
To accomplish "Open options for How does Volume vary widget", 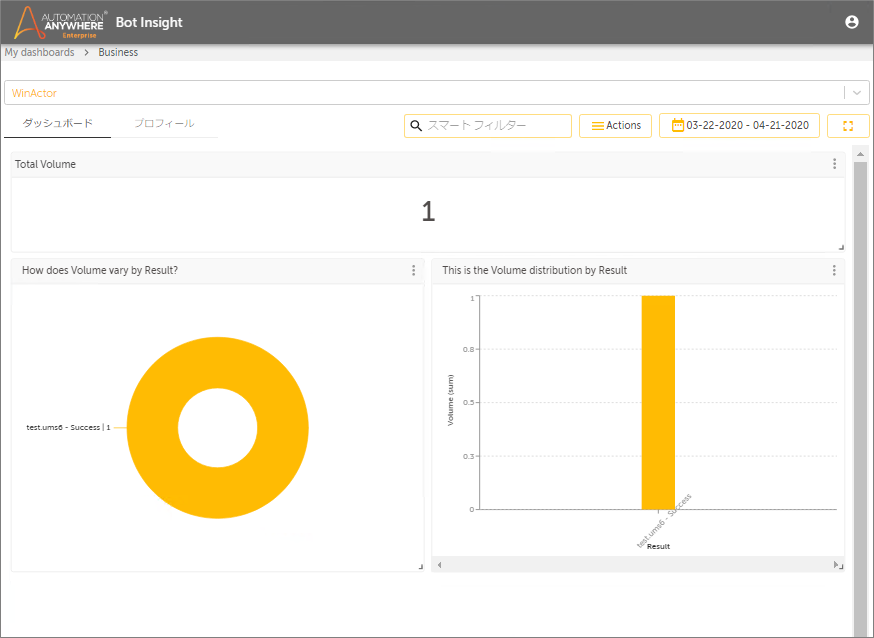I will (x=414, y=270).
